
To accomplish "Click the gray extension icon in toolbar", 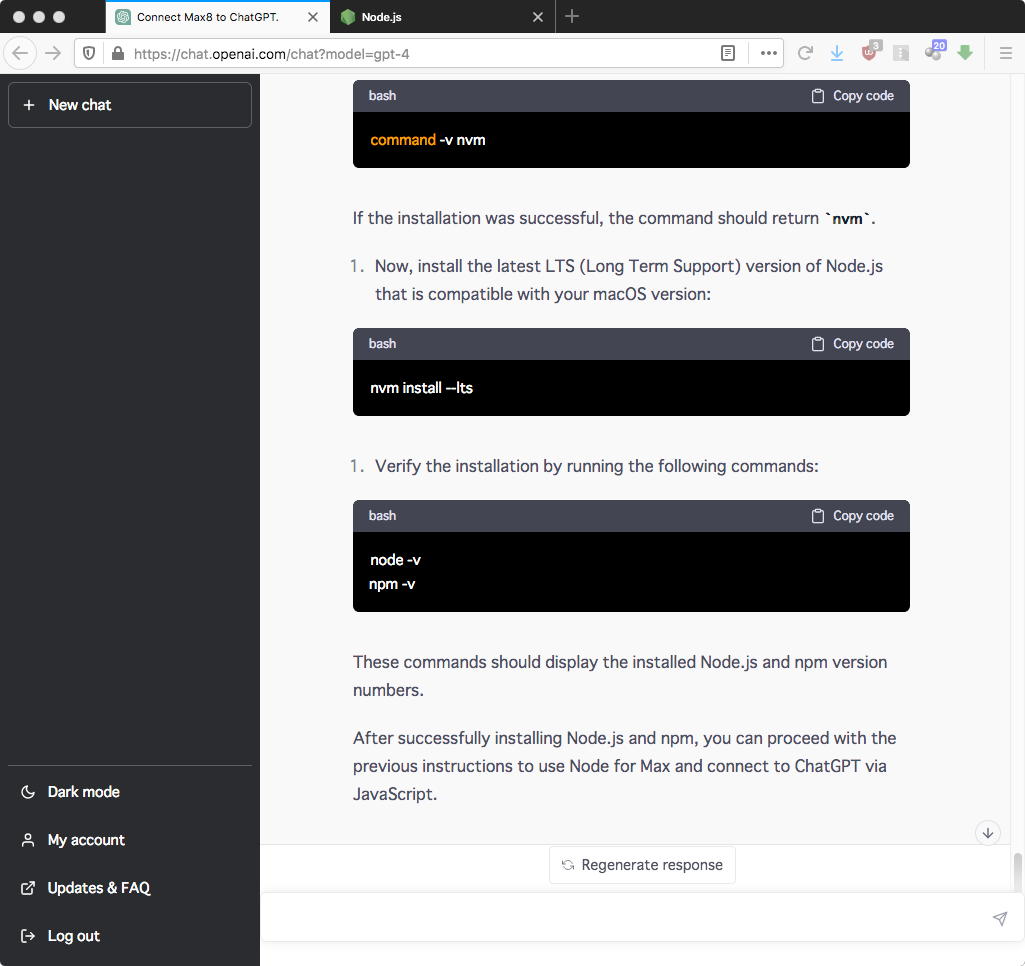I will 901,53.
